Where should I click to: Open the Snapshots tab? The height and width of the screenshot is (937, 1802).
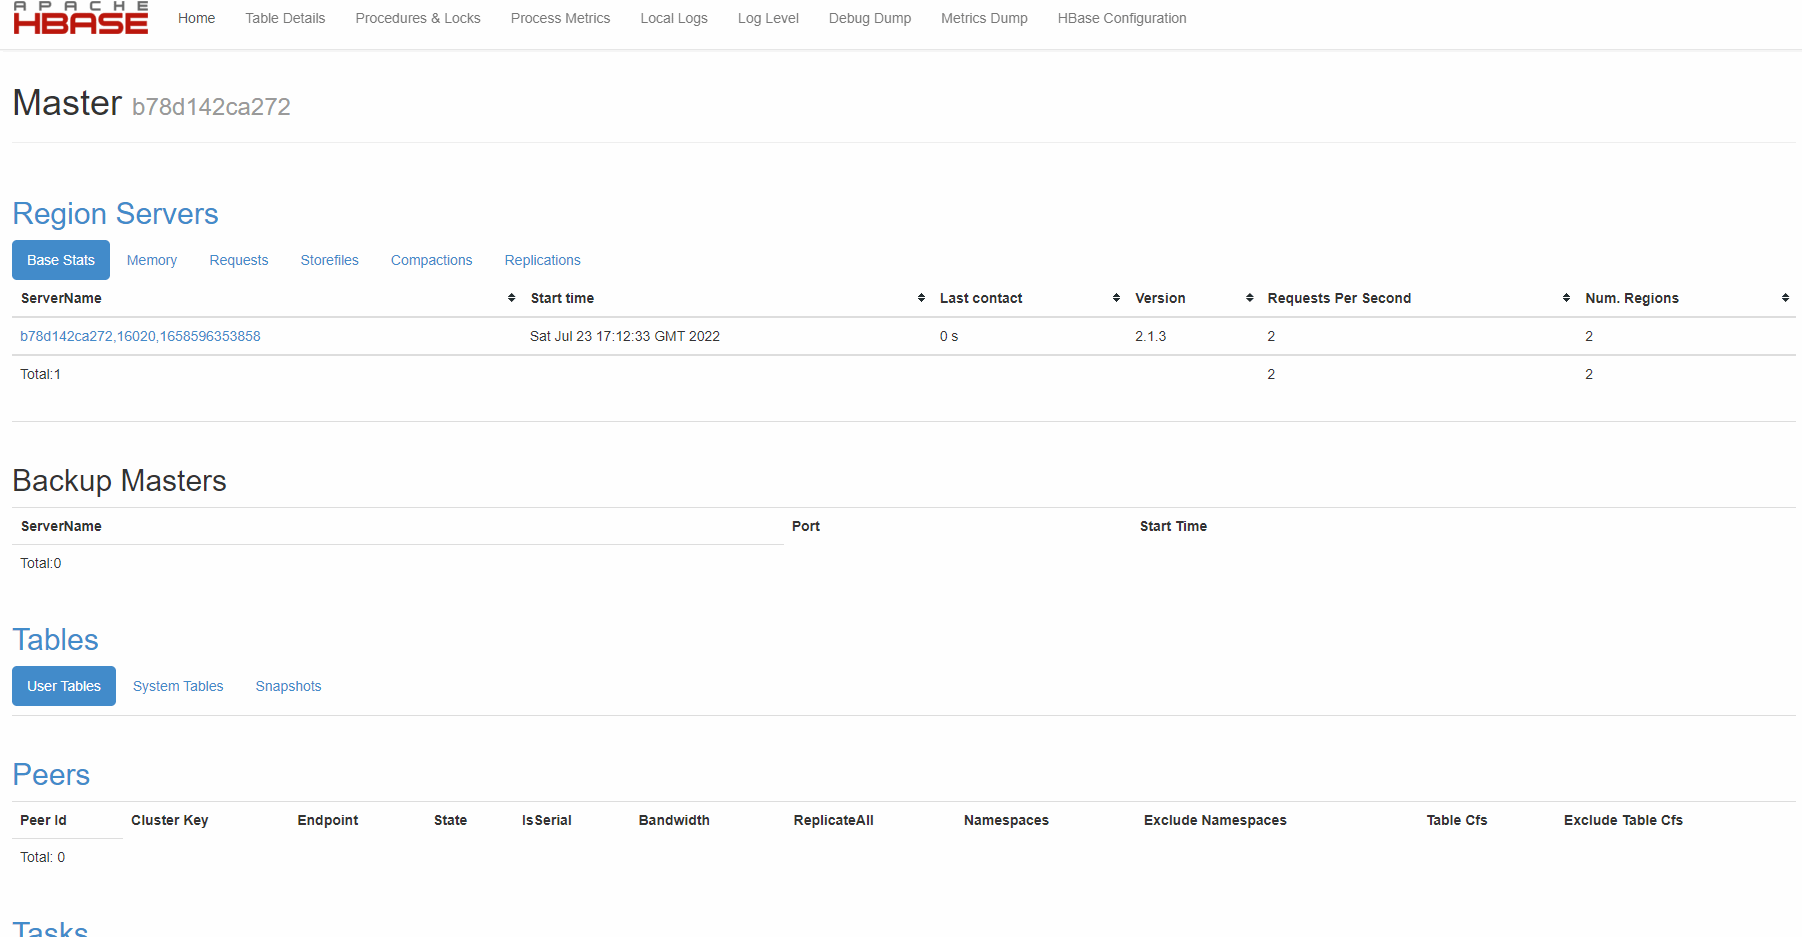pyautogui.click(x=288, y=686)
